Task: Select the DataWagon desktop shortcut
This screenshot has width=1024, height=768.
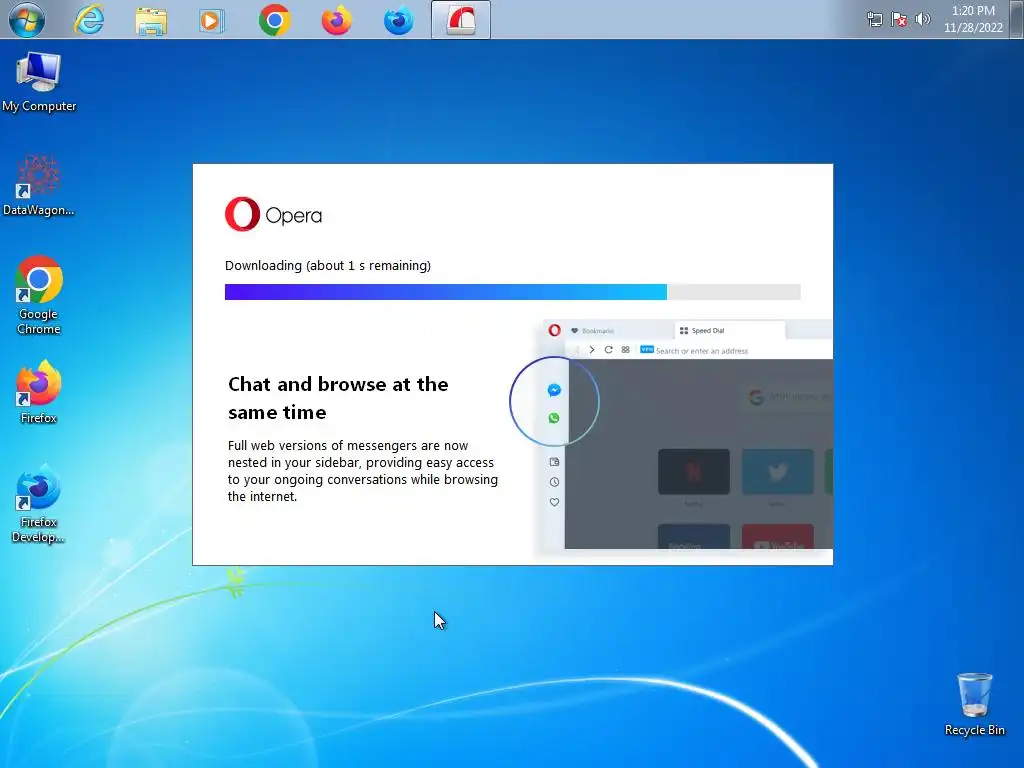Action: pyautogui.click(x=39, y=185)
